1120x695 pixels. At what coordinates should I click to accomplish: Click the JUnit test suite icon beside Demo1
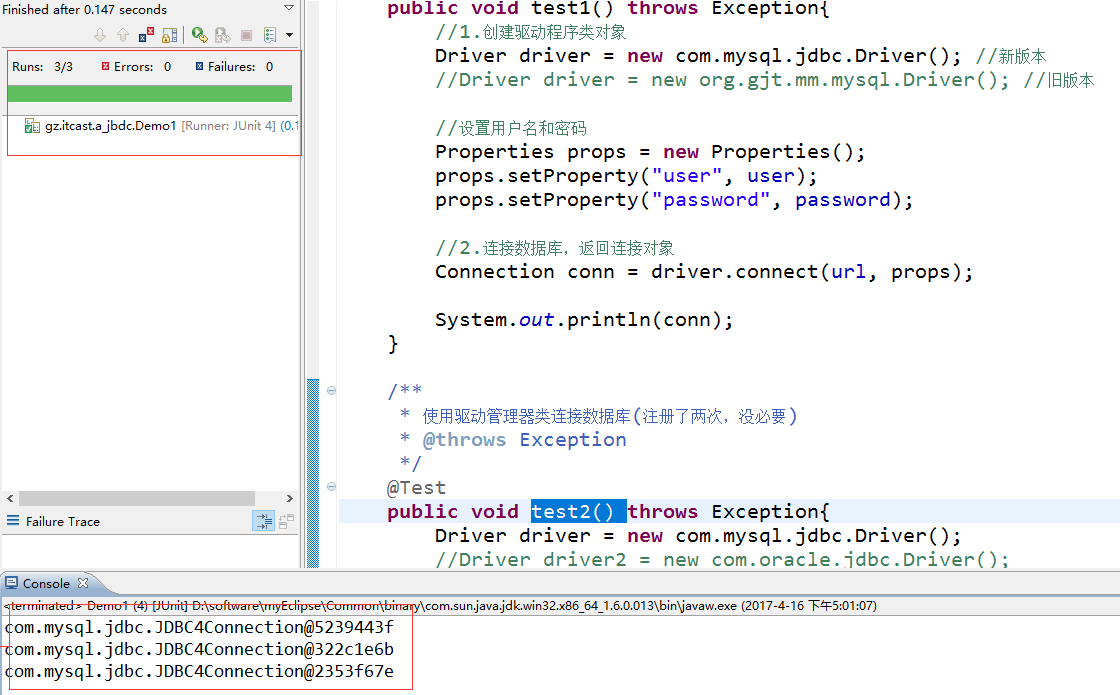click(32, 126)
